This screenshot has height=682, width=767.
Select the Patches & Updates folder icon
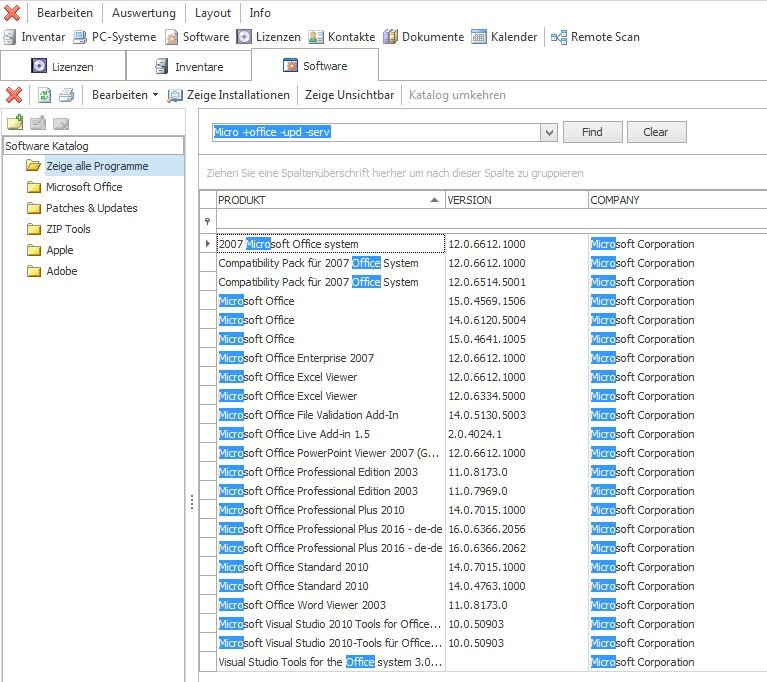click(x=34, y=208)
